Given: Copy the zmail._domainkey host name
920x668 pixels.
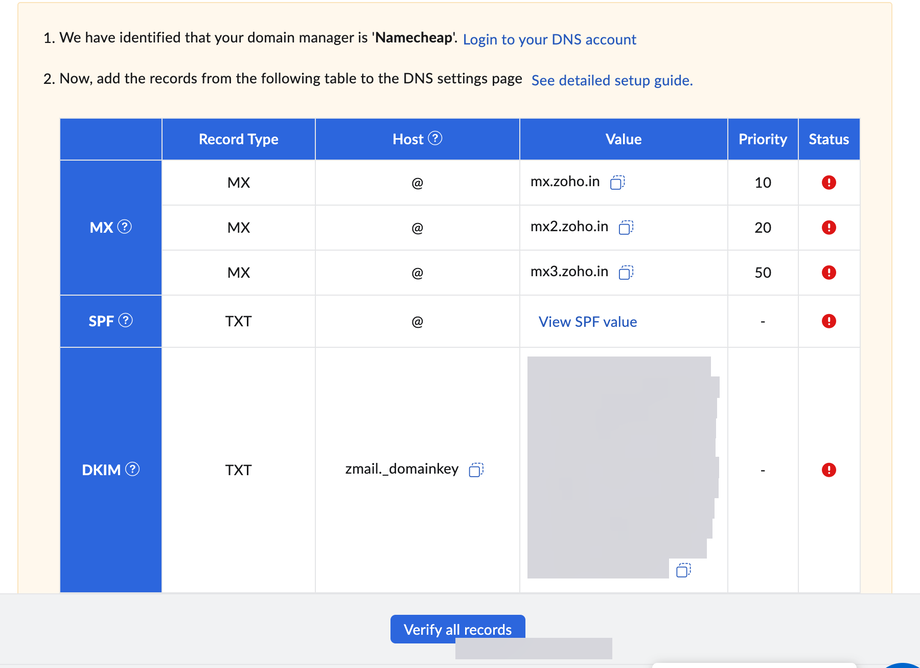Looking at the screenshot, I should 476,469.
